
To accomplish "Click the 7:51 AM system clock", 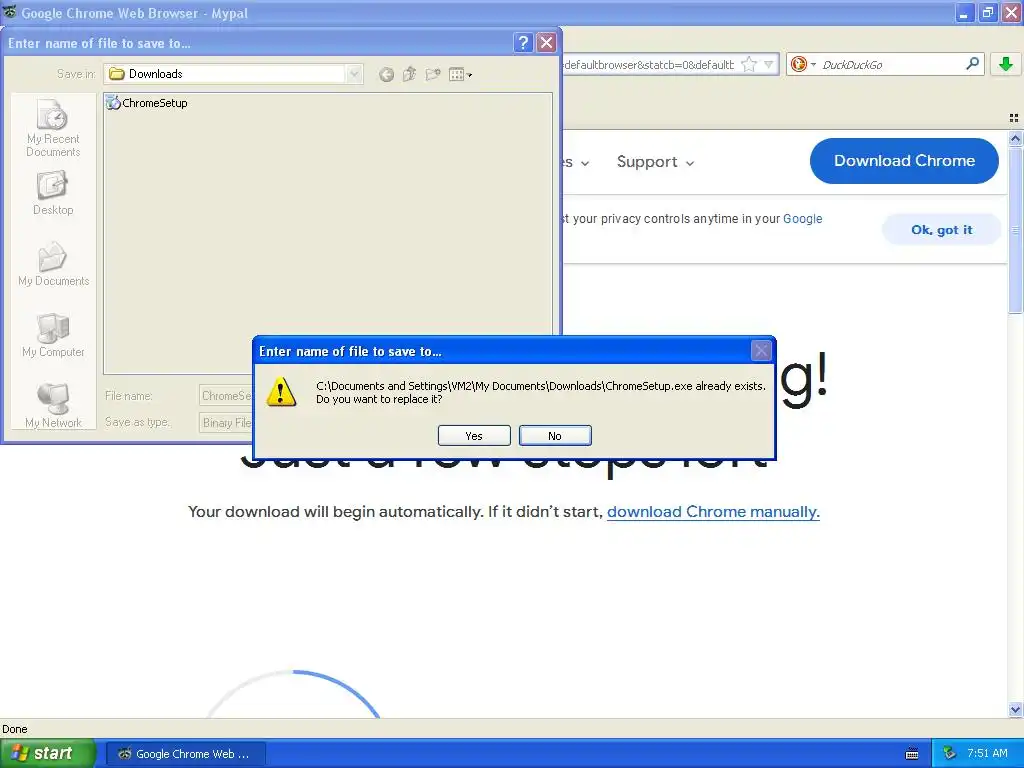I will [x=987, y=754].
